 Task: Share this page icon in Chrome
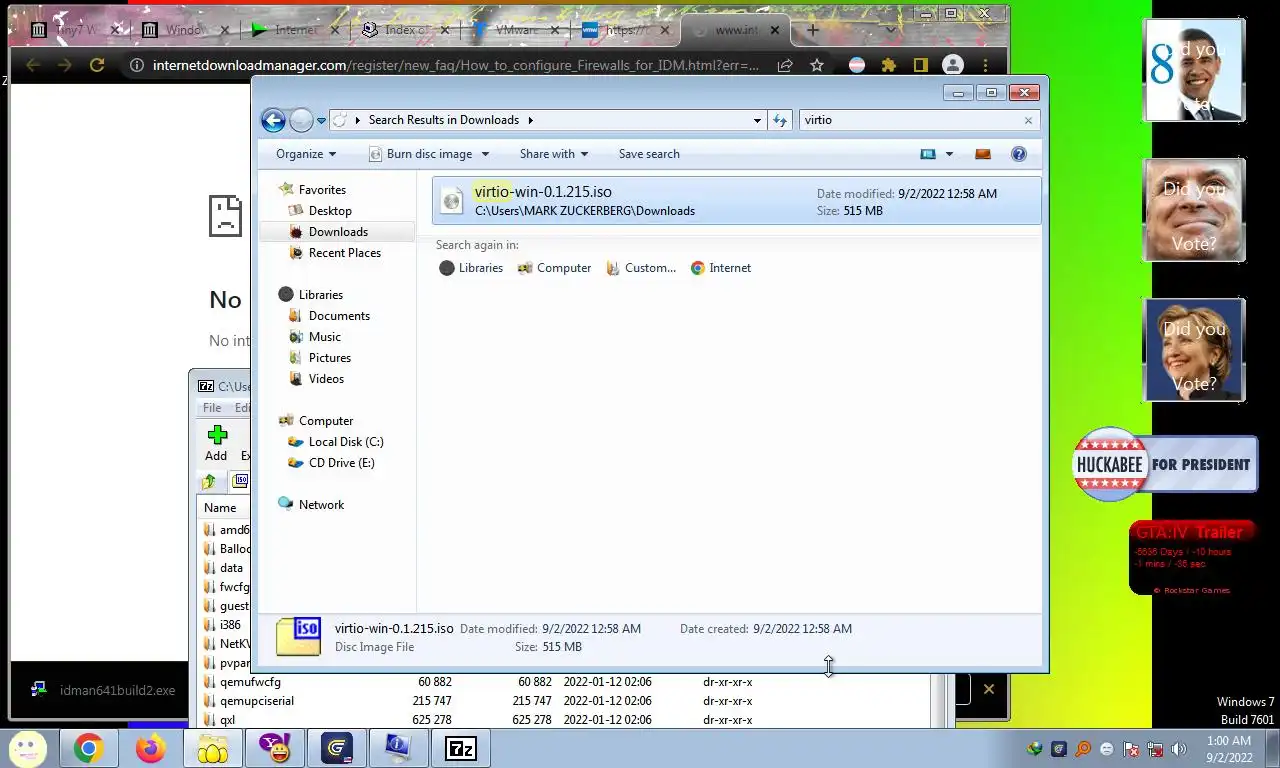tap(785, 65)
